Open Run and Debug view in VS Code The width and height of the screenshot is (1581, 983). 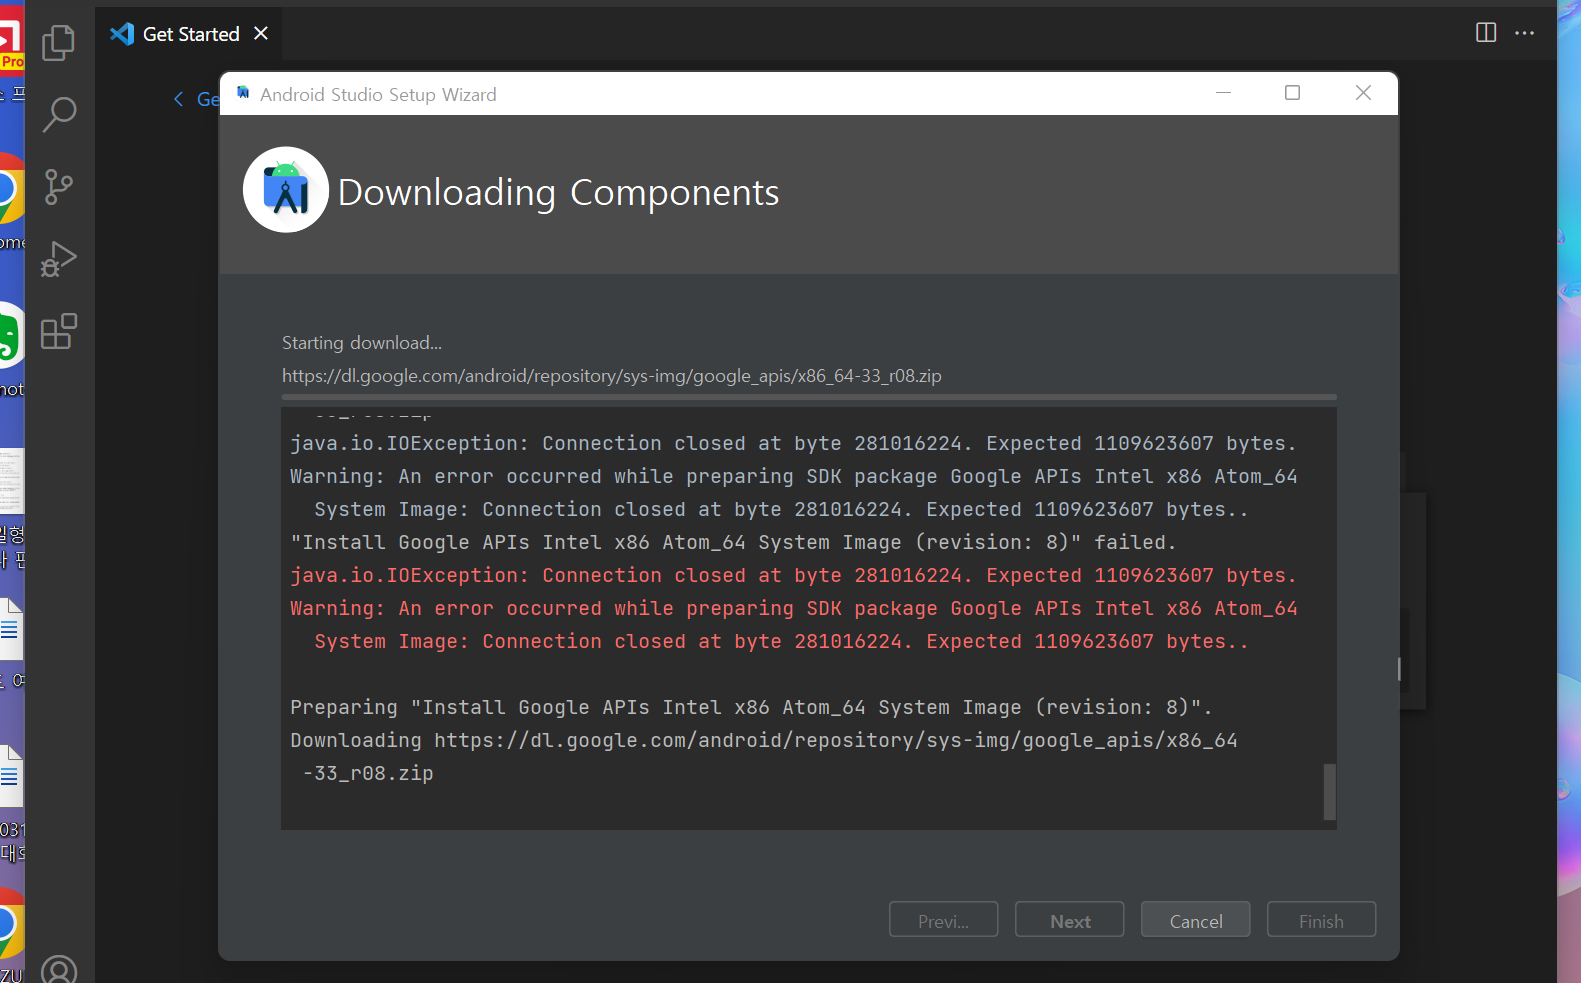point(59,259)
